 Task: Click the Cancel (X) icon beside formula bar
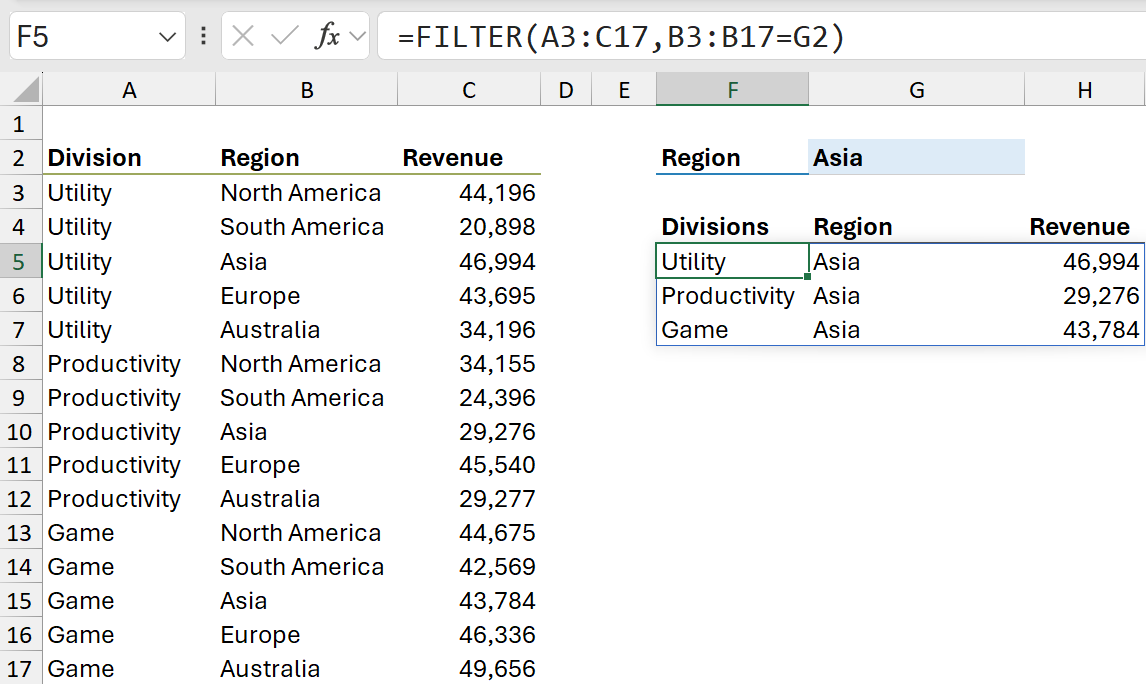[x=243, y=34]
